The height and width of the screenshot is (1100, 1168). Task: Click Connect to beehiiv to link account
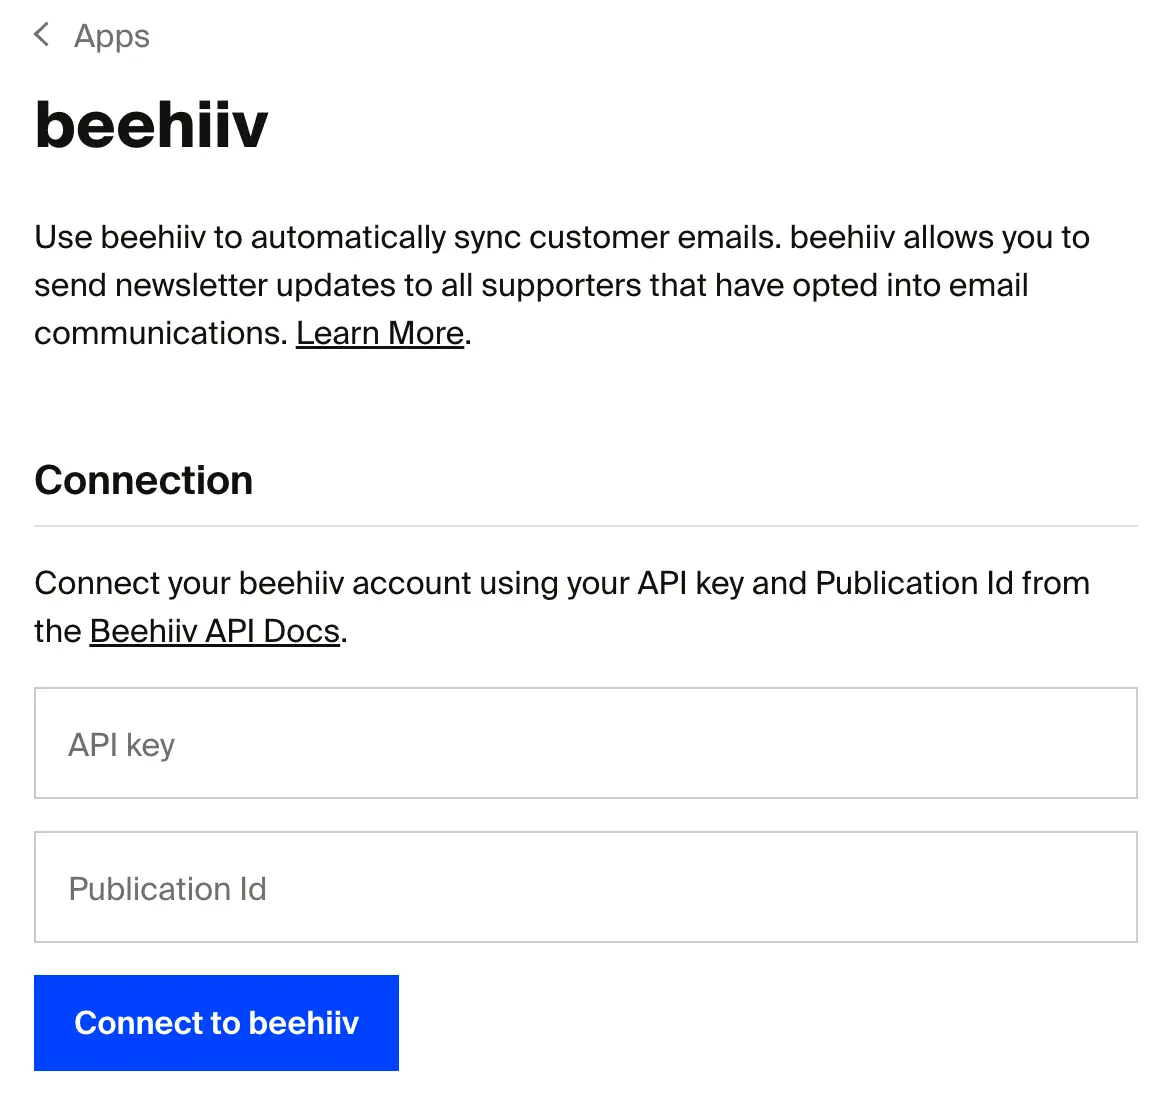coord(216,1022)
